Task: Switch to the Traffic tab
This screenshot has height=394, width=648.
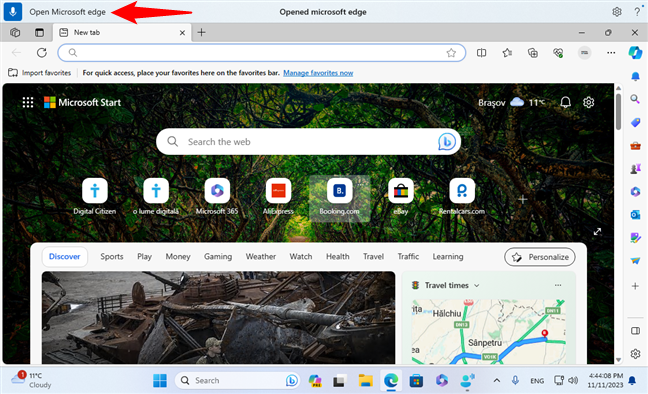Action: point(408,257)
